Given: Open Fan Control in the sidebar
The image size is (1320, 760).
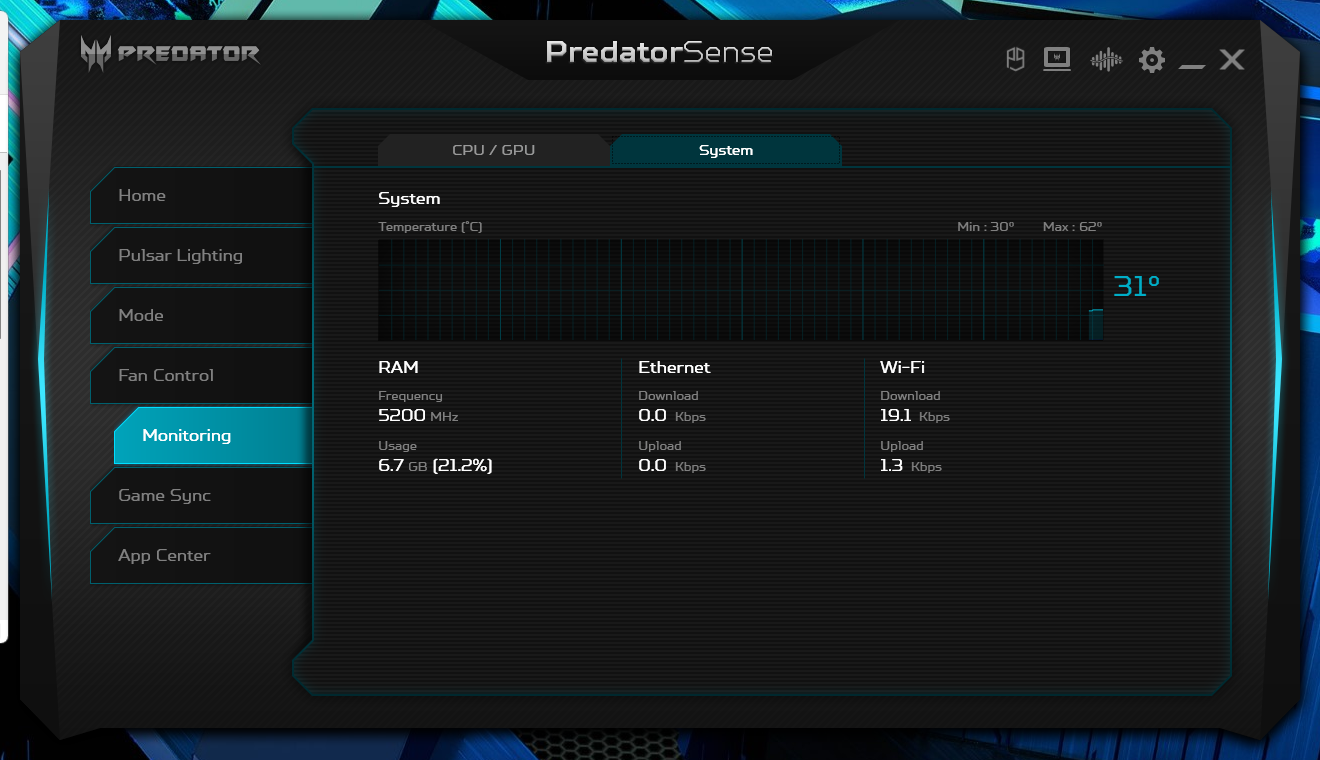Looking at the screenshot, I should click(201, 376).
